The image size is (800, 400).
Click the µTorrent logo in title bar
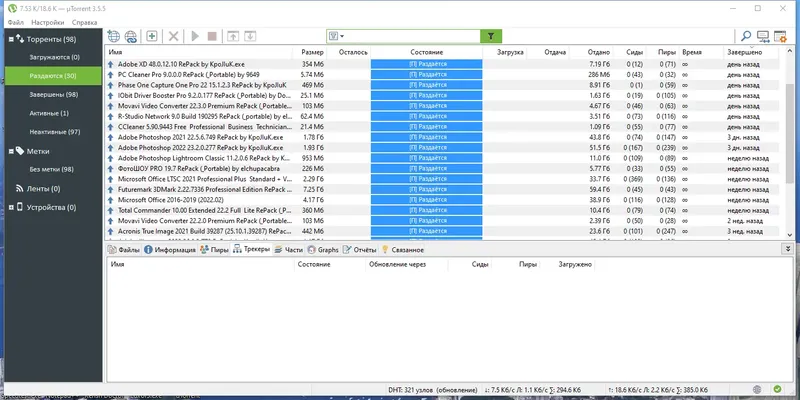tap(12, 8)
